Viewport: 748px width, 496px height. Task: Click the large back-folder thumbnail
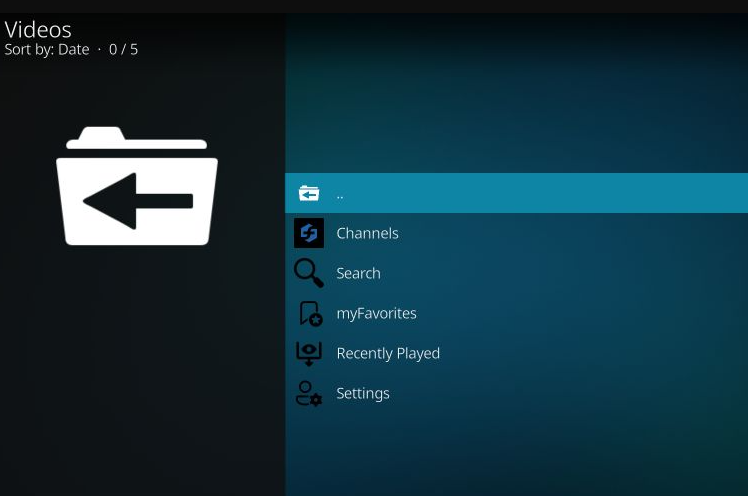click(x=137, y=186)
